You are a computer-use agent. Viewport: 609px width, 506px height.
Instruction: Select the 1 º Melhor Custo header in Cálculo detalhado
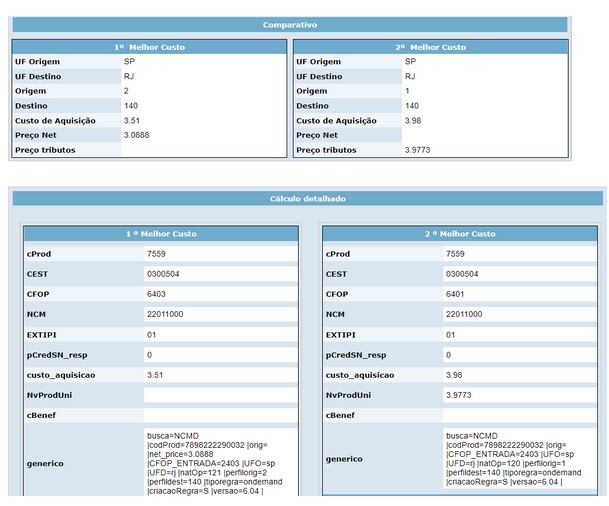161,234
